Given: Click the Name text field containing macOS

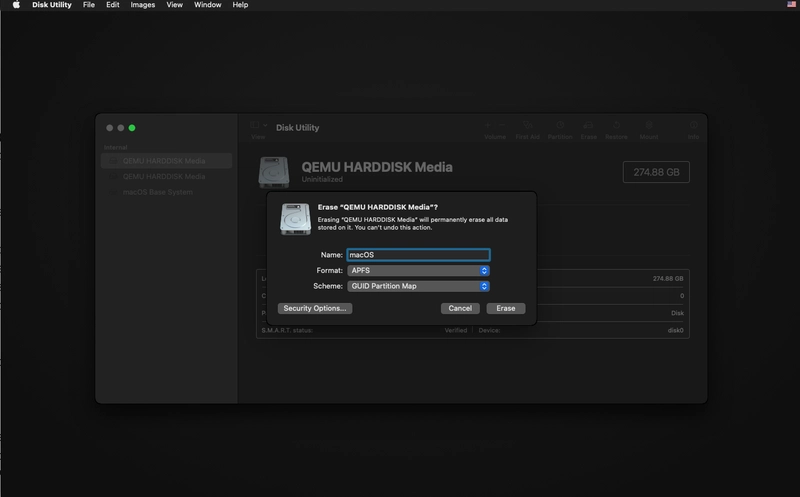Looking at the screenshot, I should click(x=418, y=255).
